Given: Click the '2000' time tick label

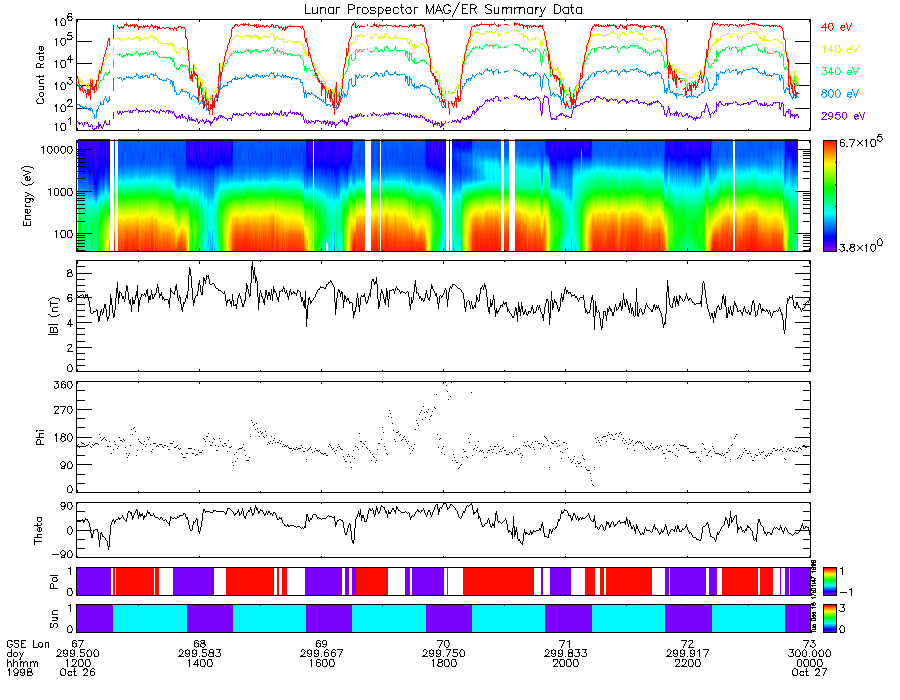Looking at the screenshot, I should (x=565, y=663).
